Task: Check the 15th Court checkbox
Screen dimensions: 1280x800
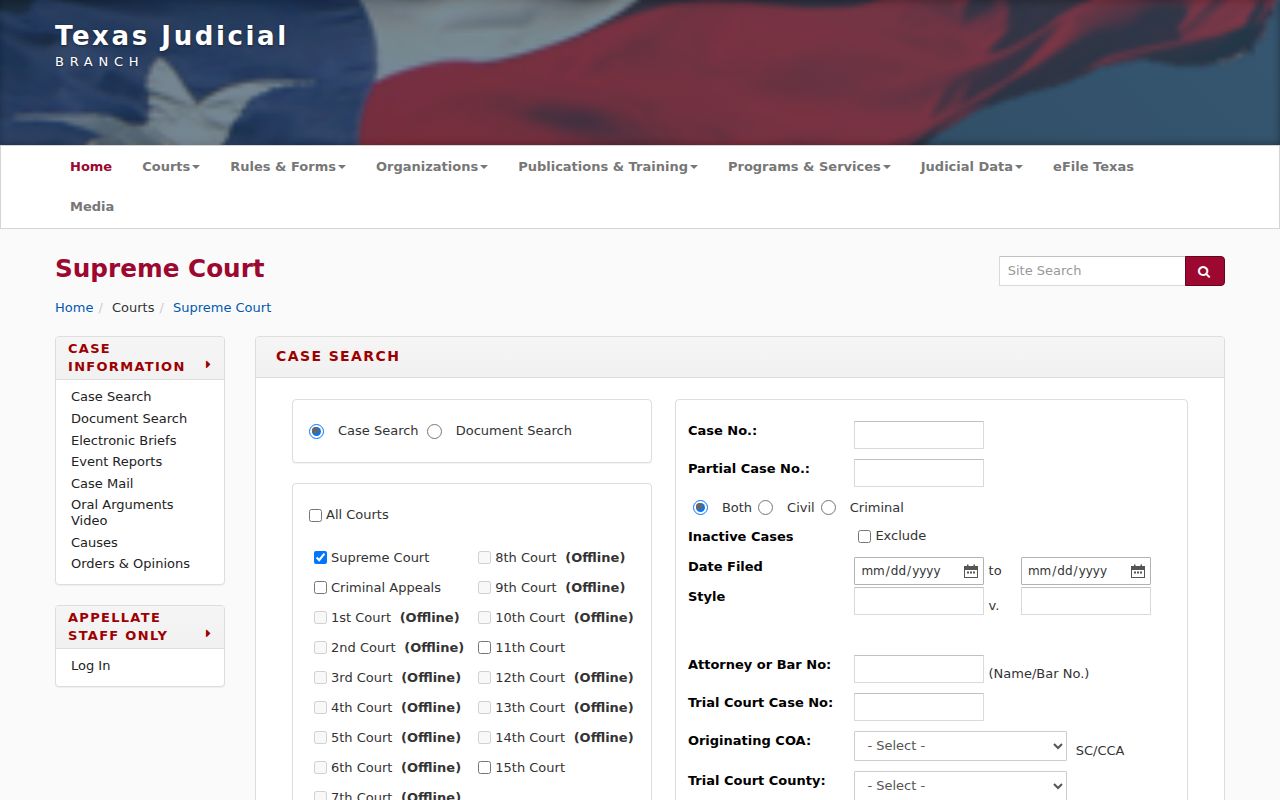Action: click(485, 767)
